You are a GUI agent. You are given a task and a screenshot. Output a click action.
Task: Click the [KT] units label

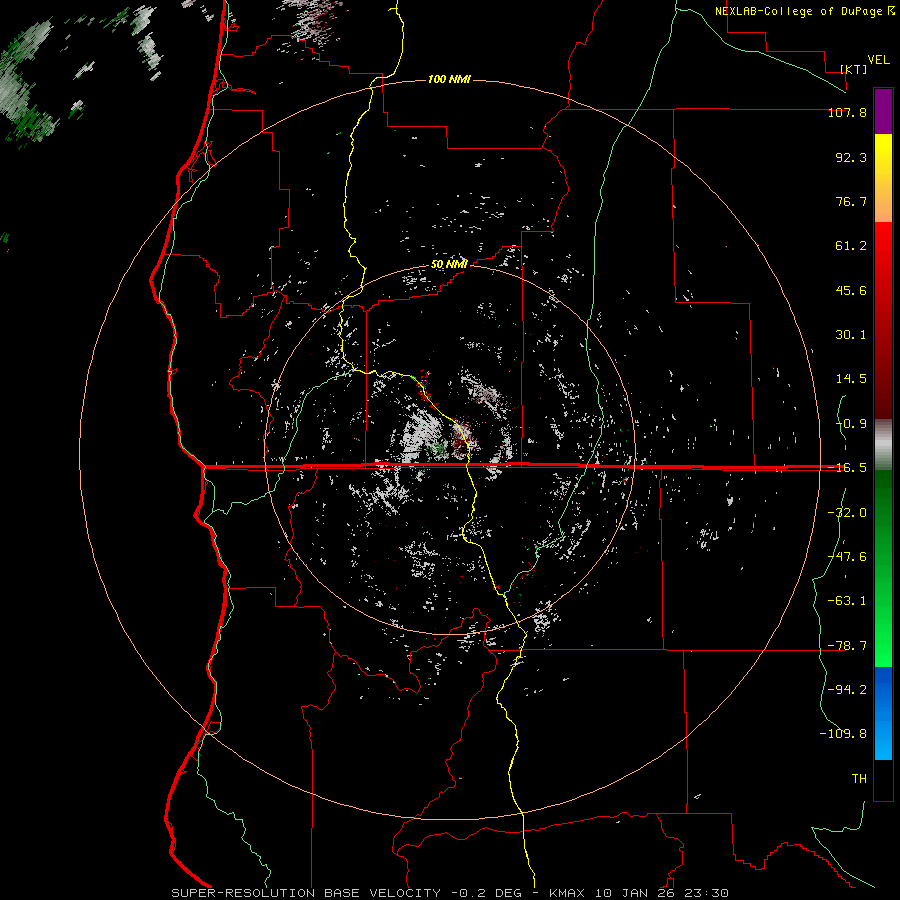[853, 69]
